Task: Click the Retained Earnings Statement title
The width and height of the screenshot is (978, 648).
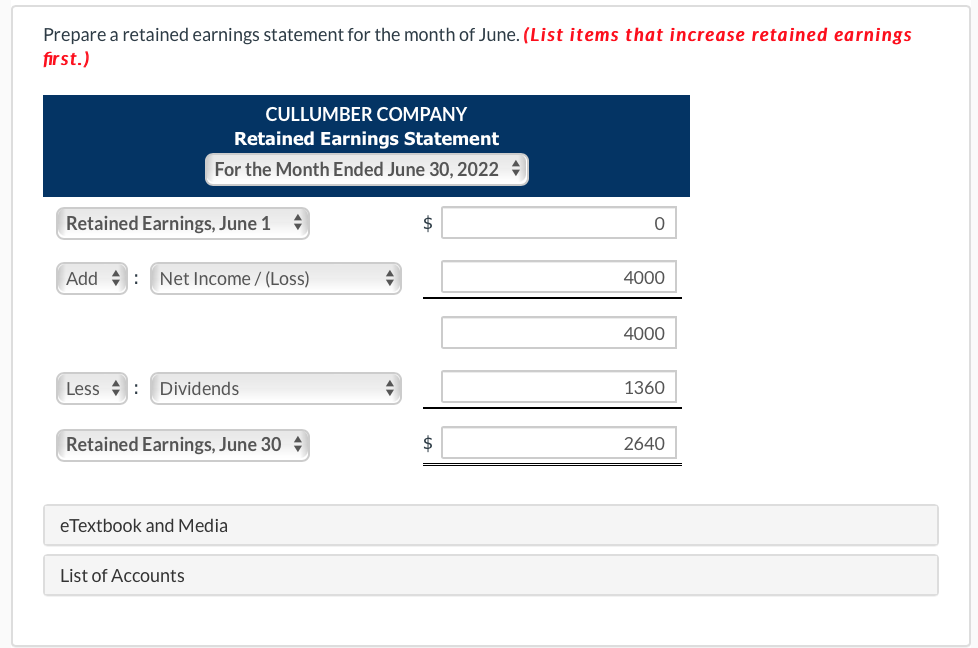Action: pos(366,138)
